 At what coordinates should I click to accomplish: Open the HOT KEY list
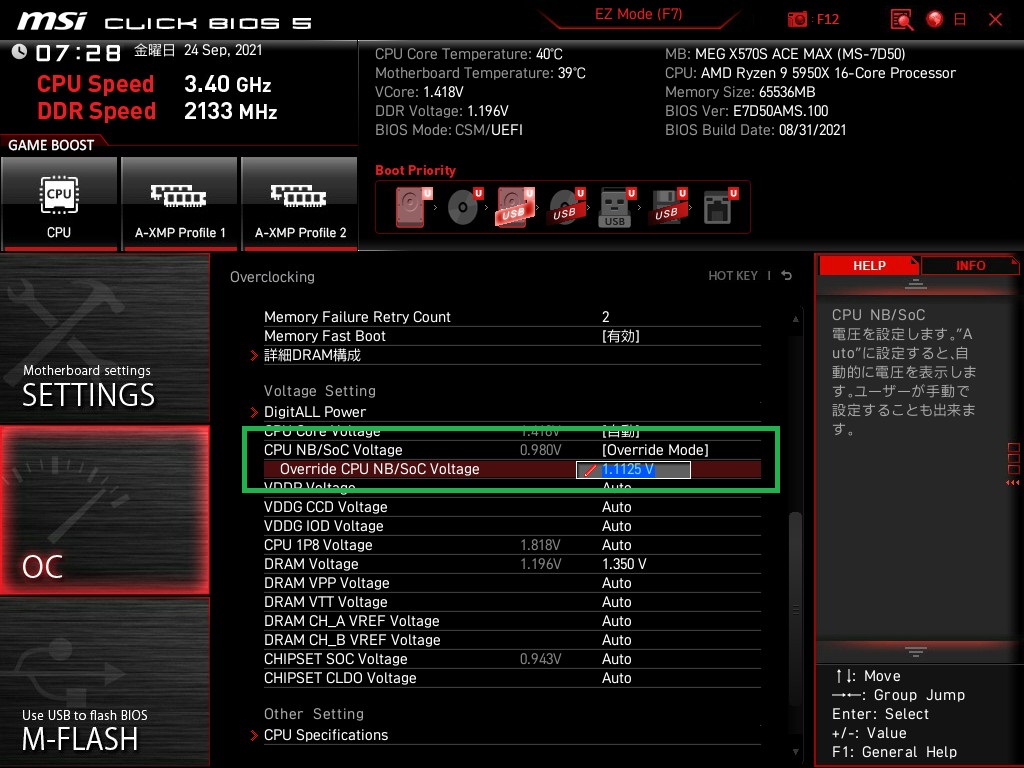pyautogui.click(x=733, y=276)
